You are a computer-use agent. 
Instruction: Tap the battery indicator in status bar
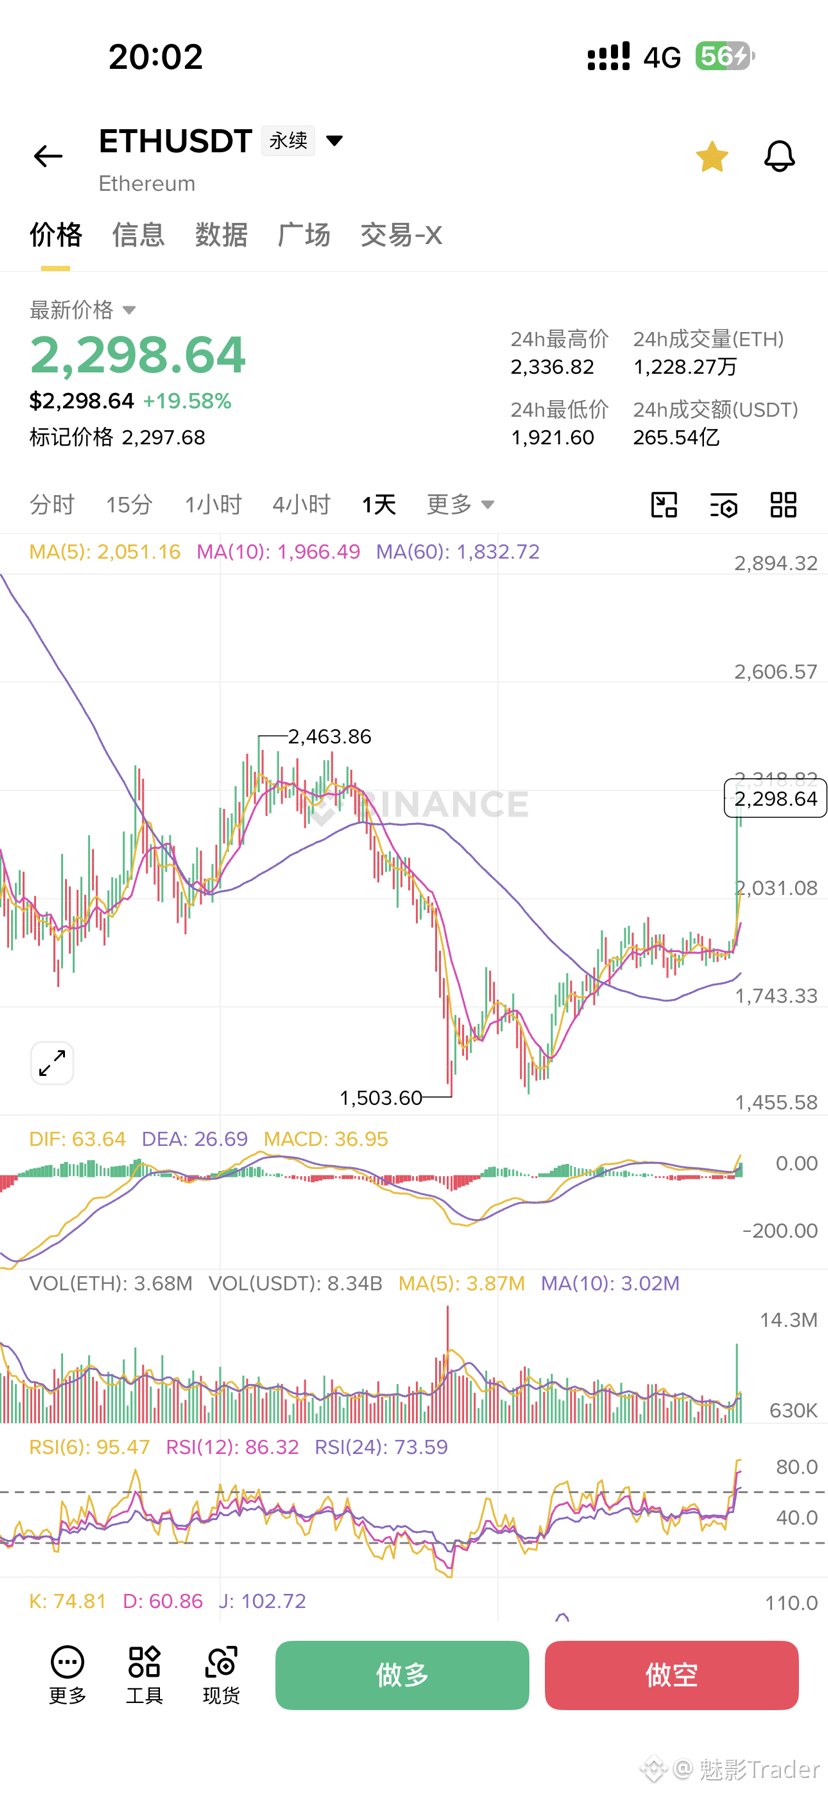pyautogui.click(x=725, y=56)
